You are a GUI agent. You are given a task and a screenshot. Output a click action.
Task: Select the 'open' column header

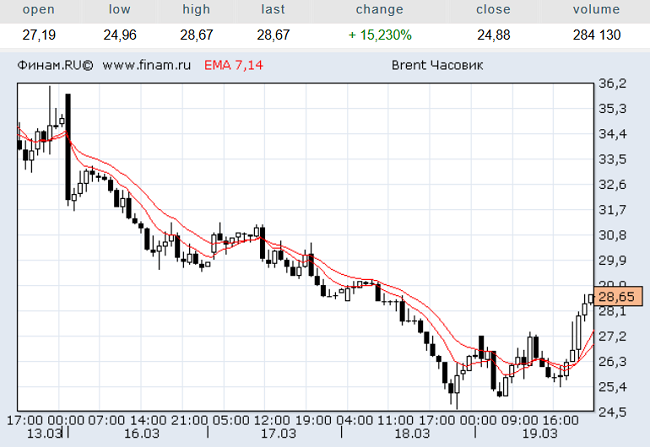tap(38, 10)
